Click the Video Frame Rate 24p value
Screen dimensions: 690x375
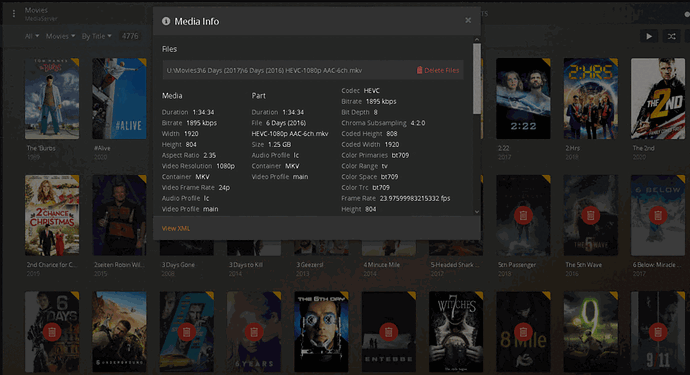[224, 188]
